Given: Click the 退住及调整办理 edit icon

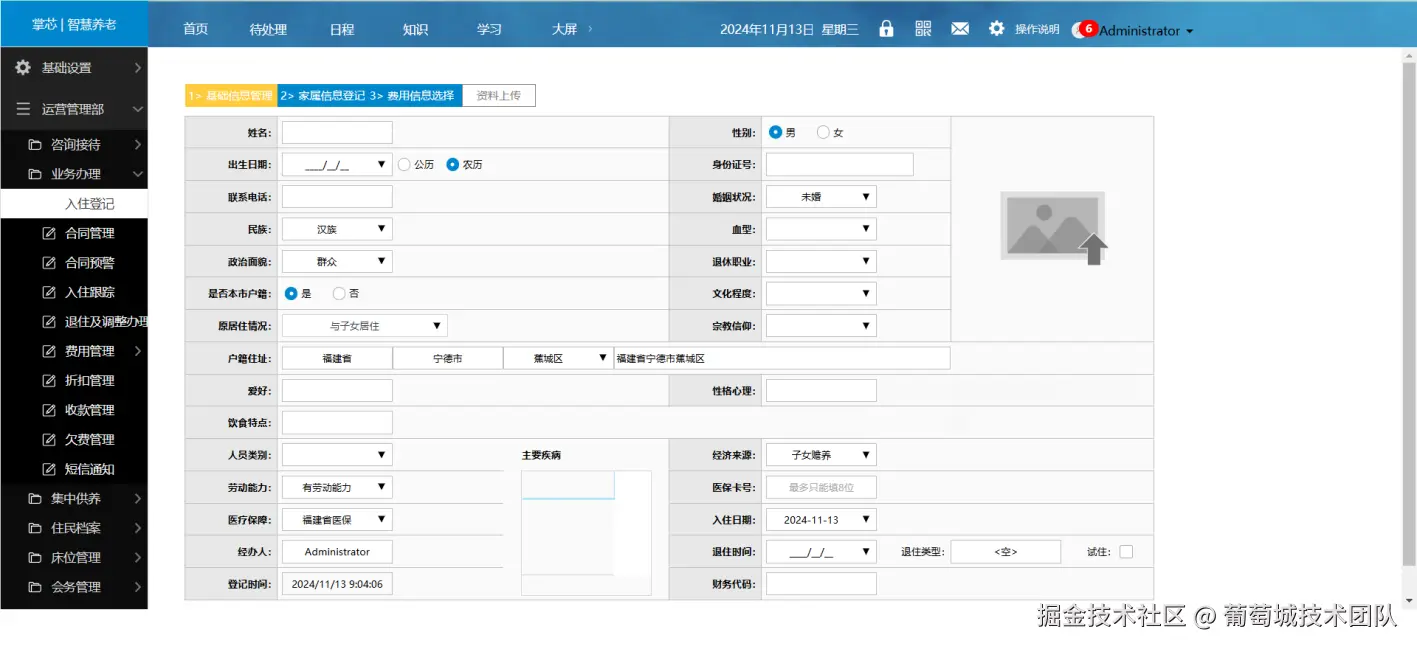Looking at the screenshot, I should pyautogui.click(x=48, y=322).
